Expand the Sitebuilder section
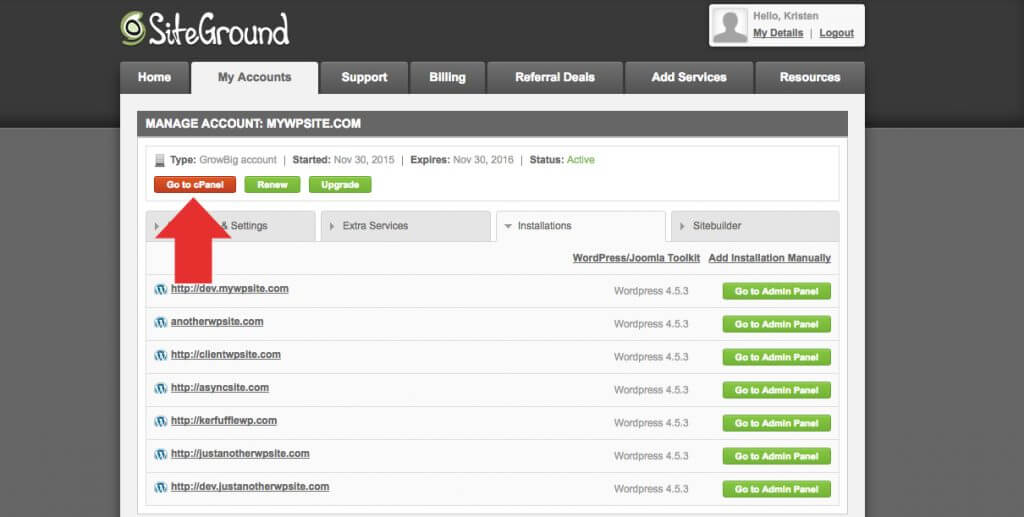The image size is (1024, 517). tap(755, 226)
